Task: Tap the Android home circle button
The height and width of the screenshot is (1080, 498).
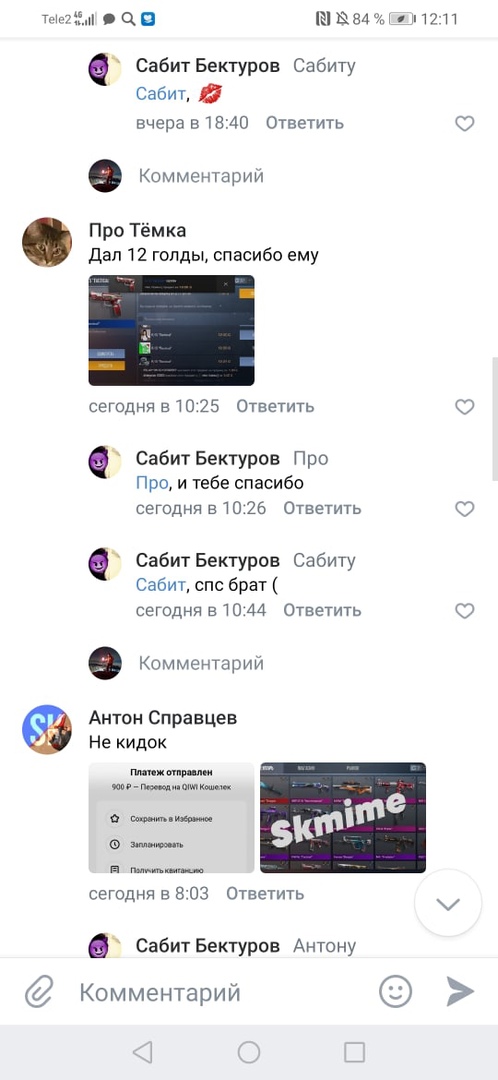Action: 249,1052
